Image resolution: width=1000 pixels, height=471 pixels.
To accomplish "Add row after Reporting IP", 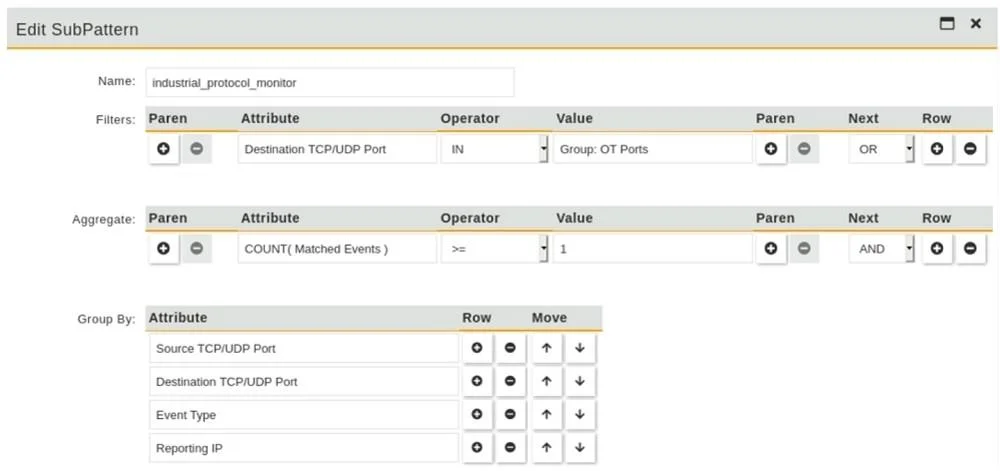I will [x=476, y=447].
